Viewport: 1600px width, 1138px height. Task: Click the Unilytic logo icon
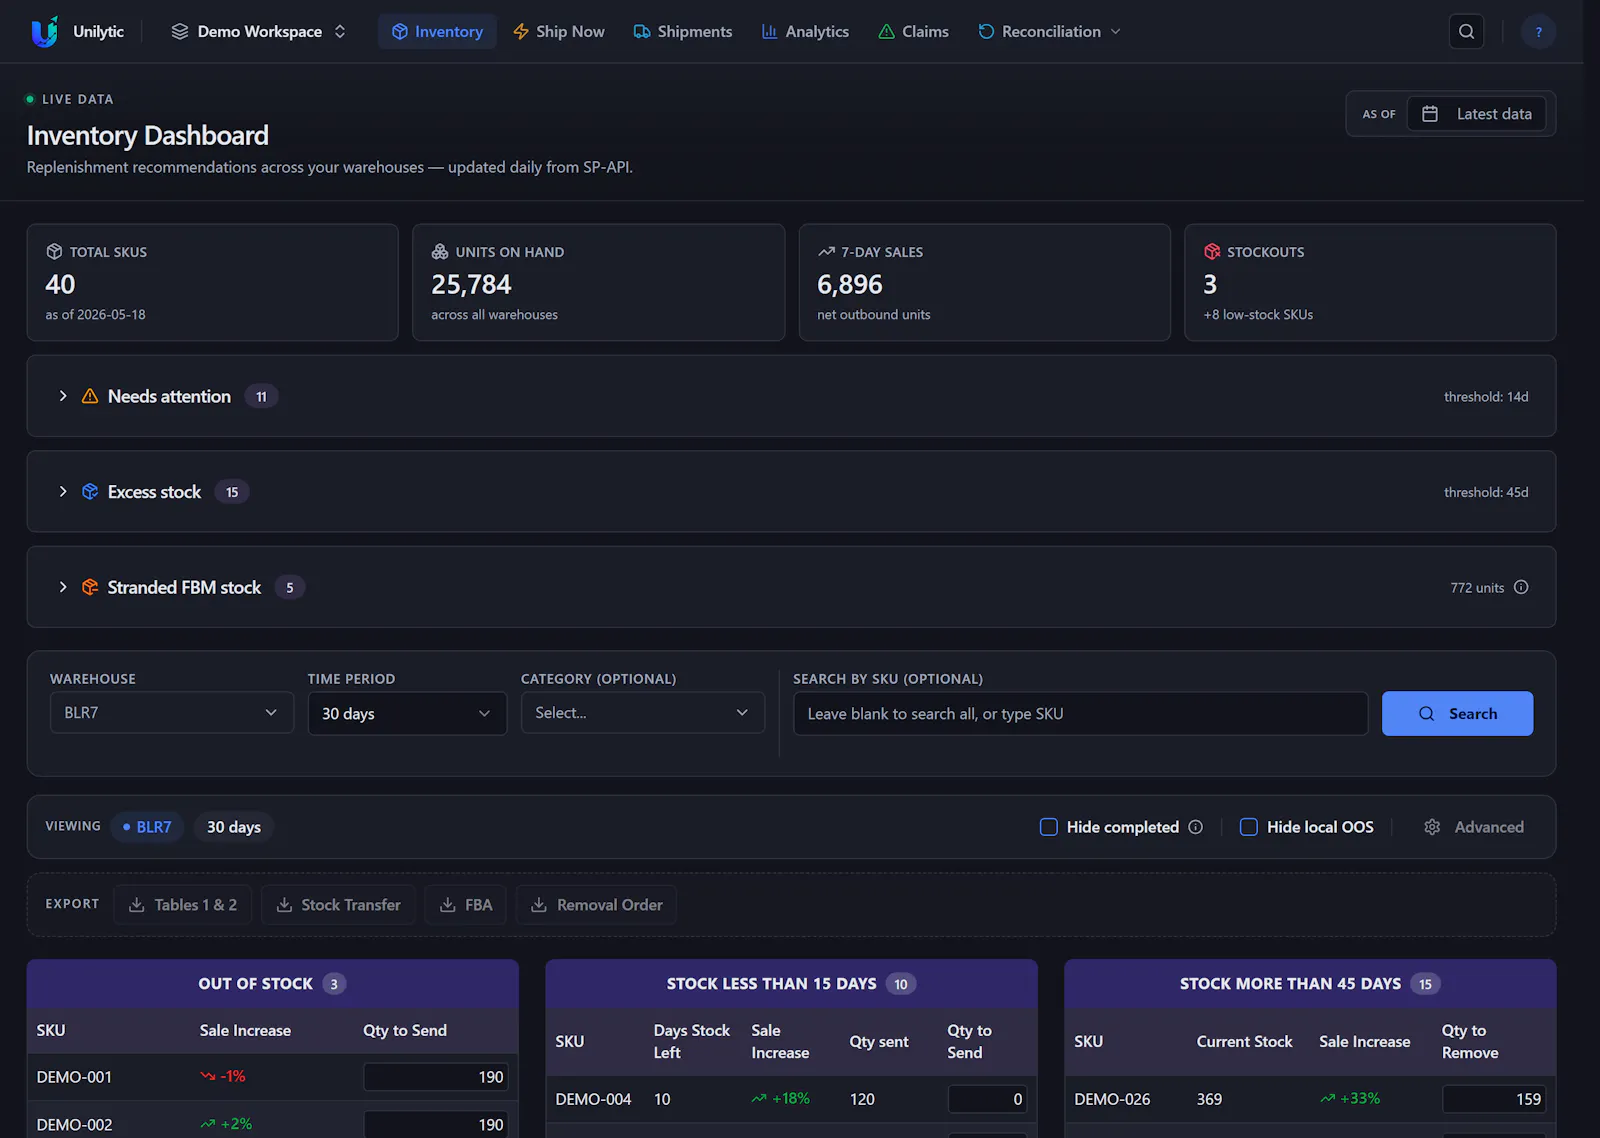coord(44,32)
